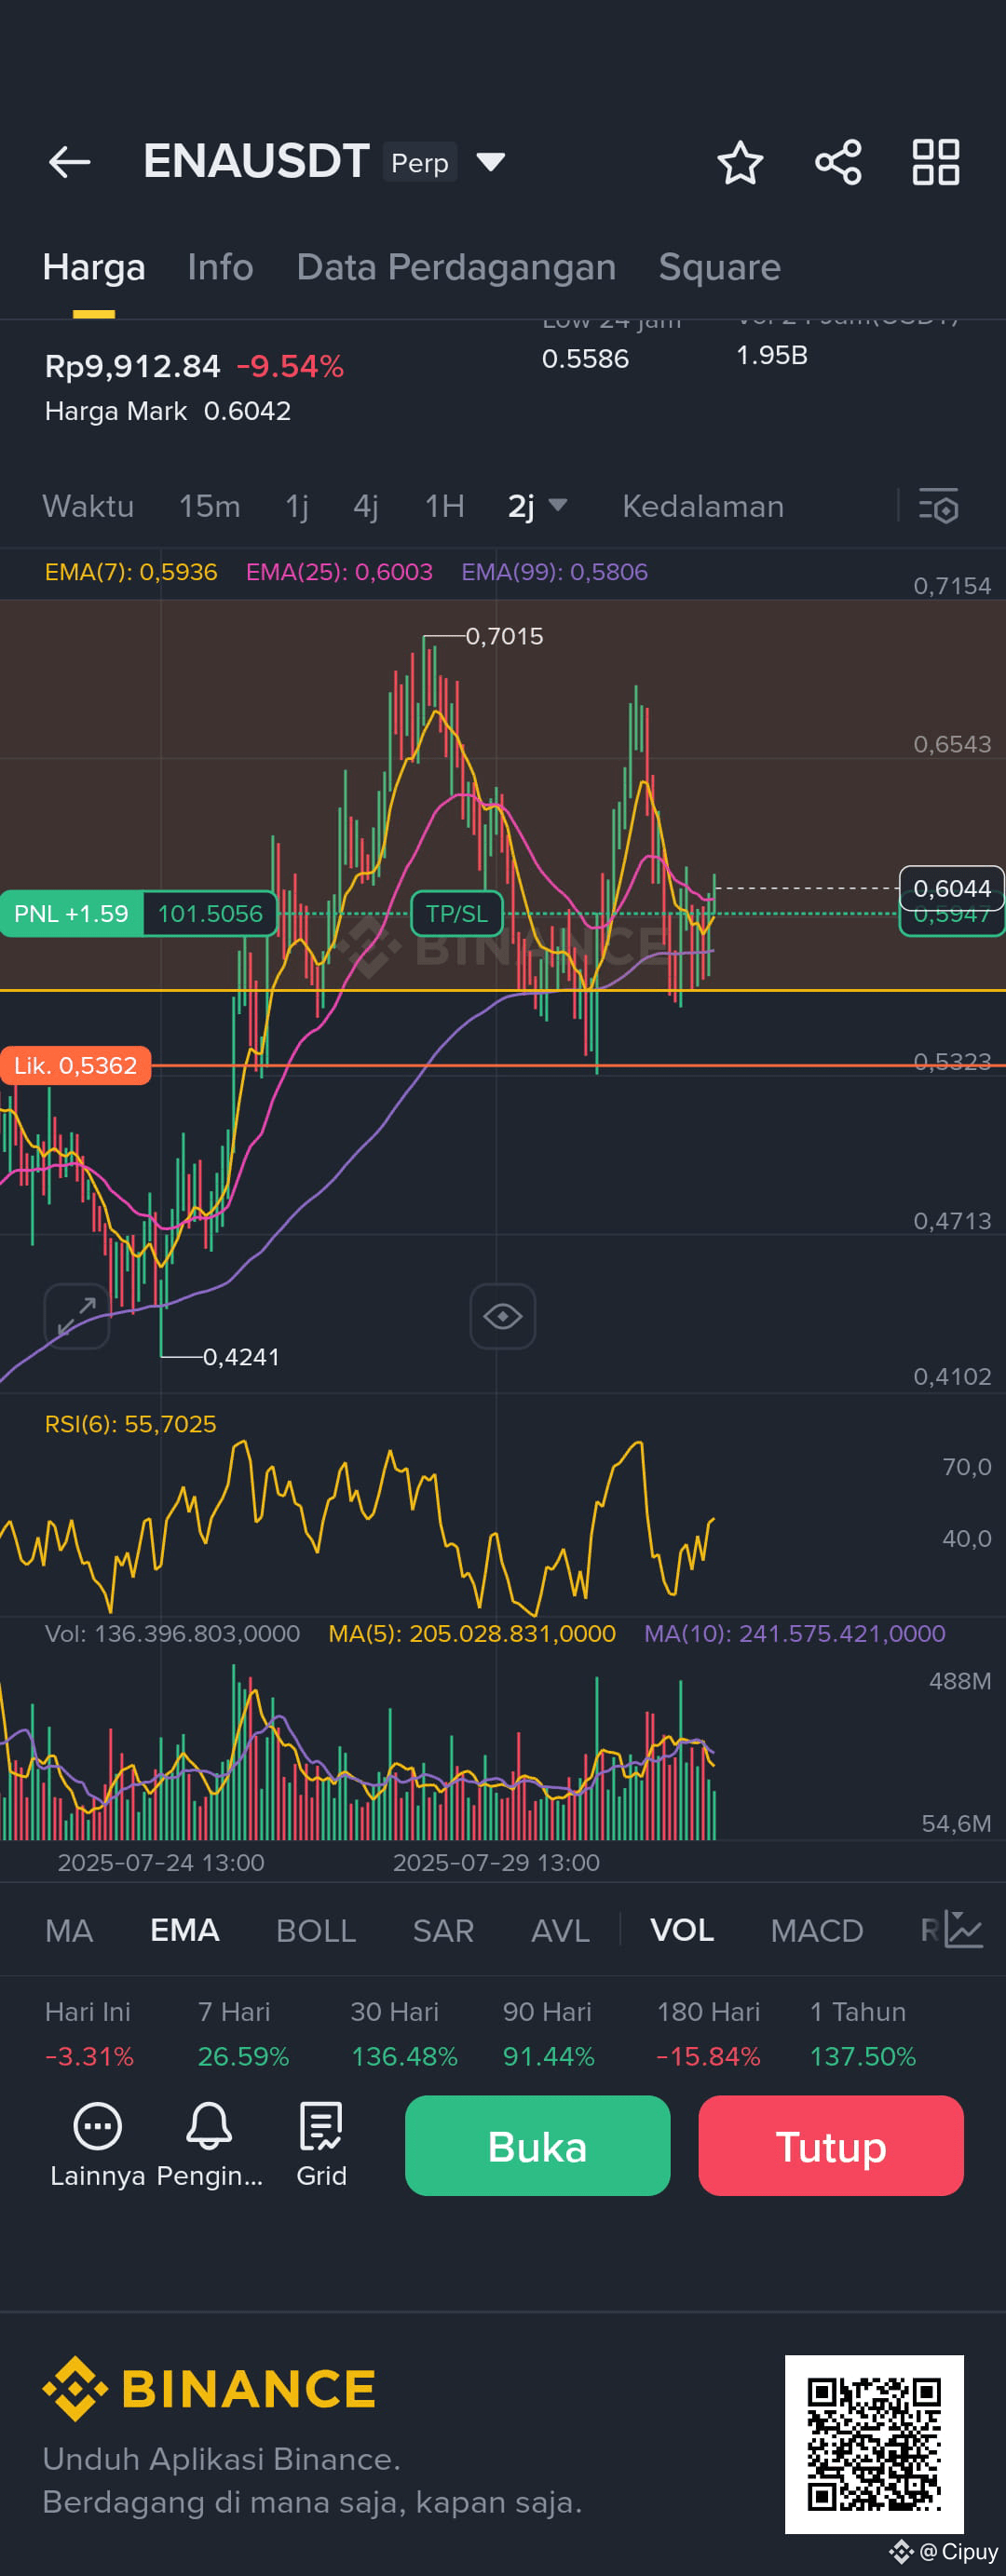Tap the PNL +1.59 position tag

pyautogui.click(x=71, y=913)
